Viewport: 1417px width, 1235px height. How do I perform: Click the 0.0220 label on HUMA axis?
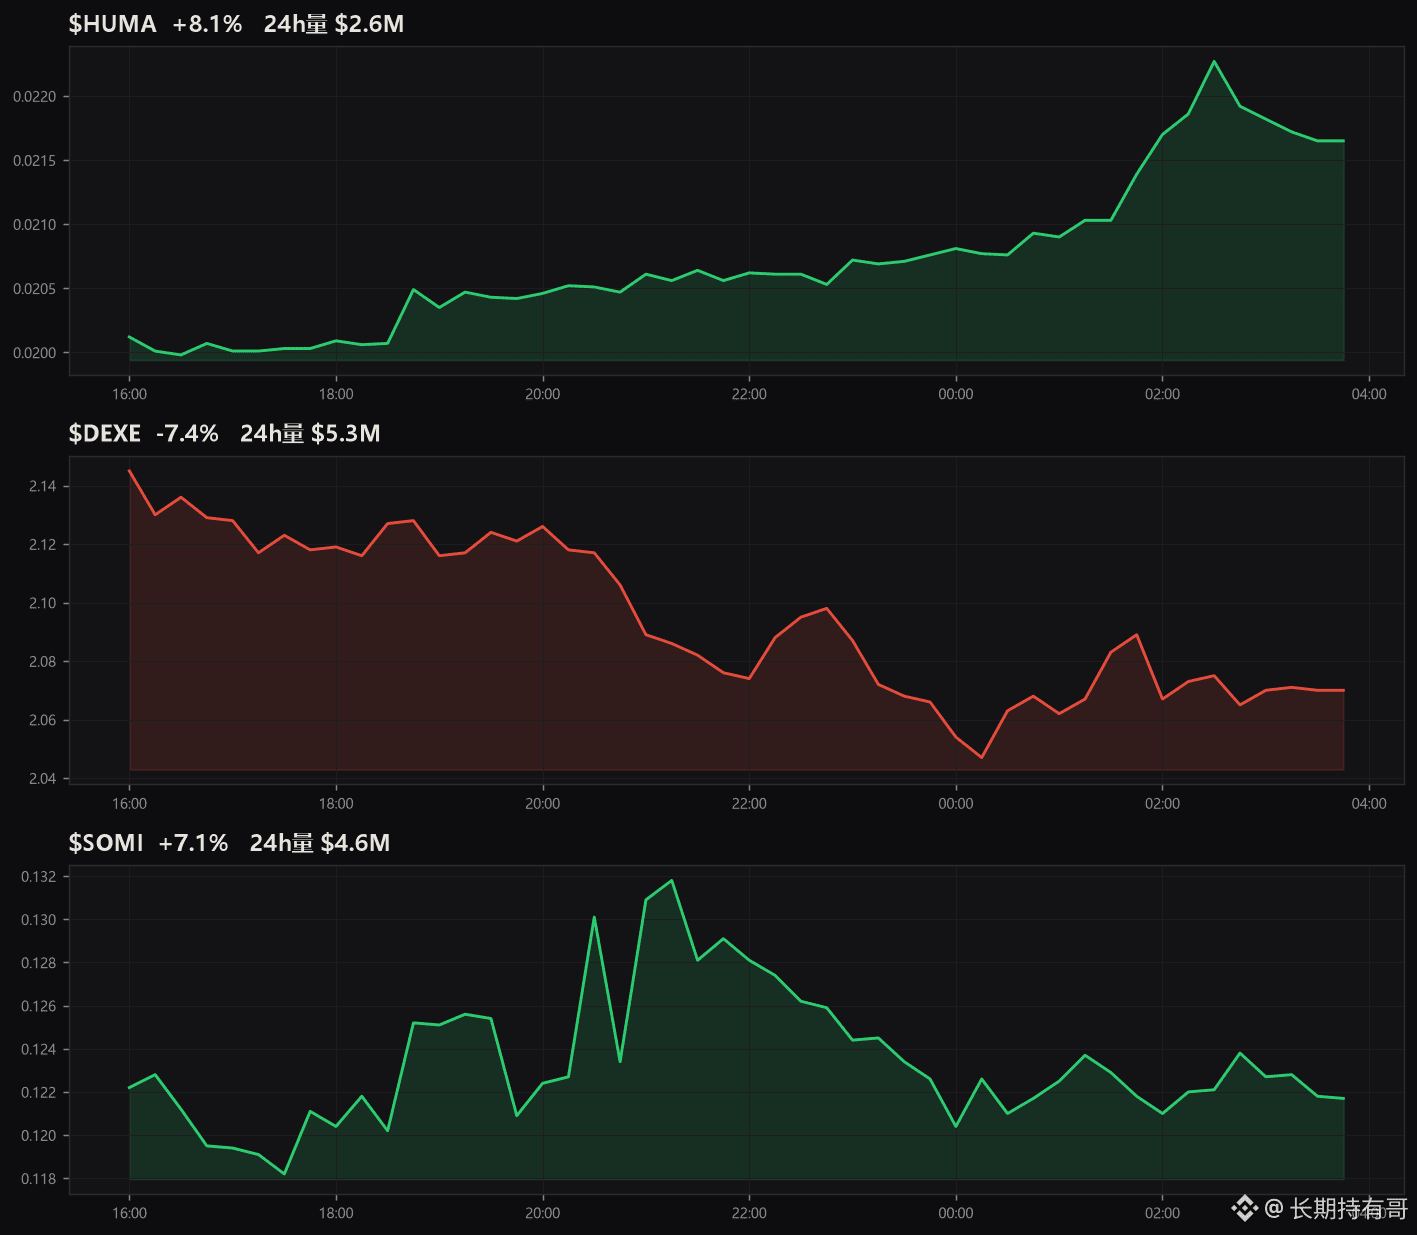[x=35, y=97]
